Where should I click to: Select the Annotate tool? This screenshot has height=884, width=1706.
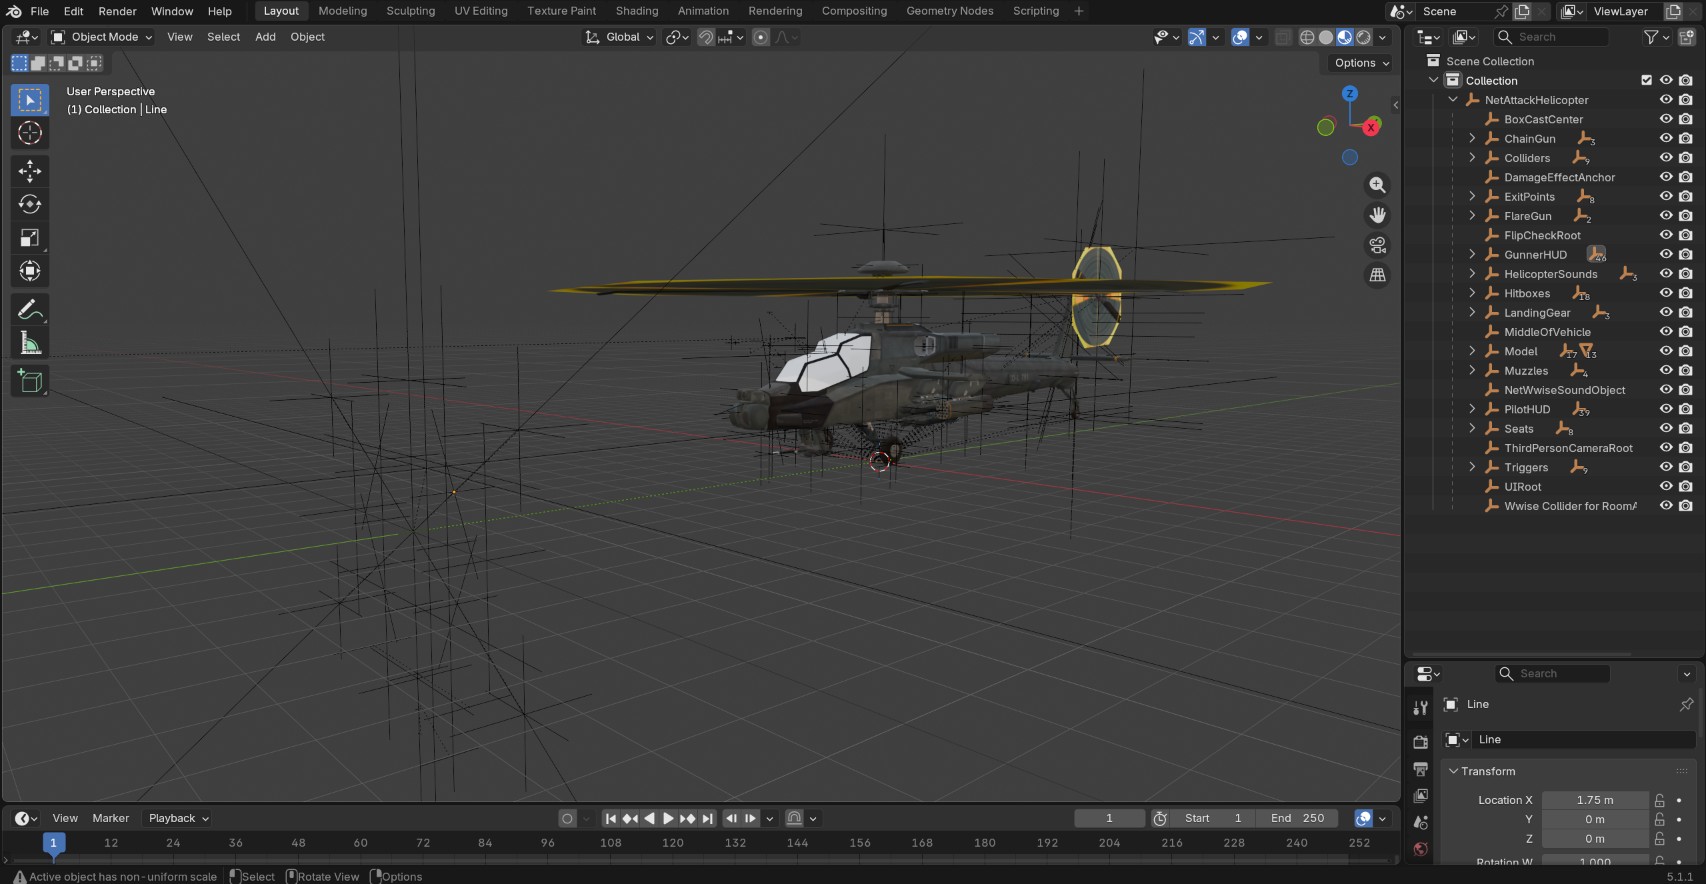point(30,310)
